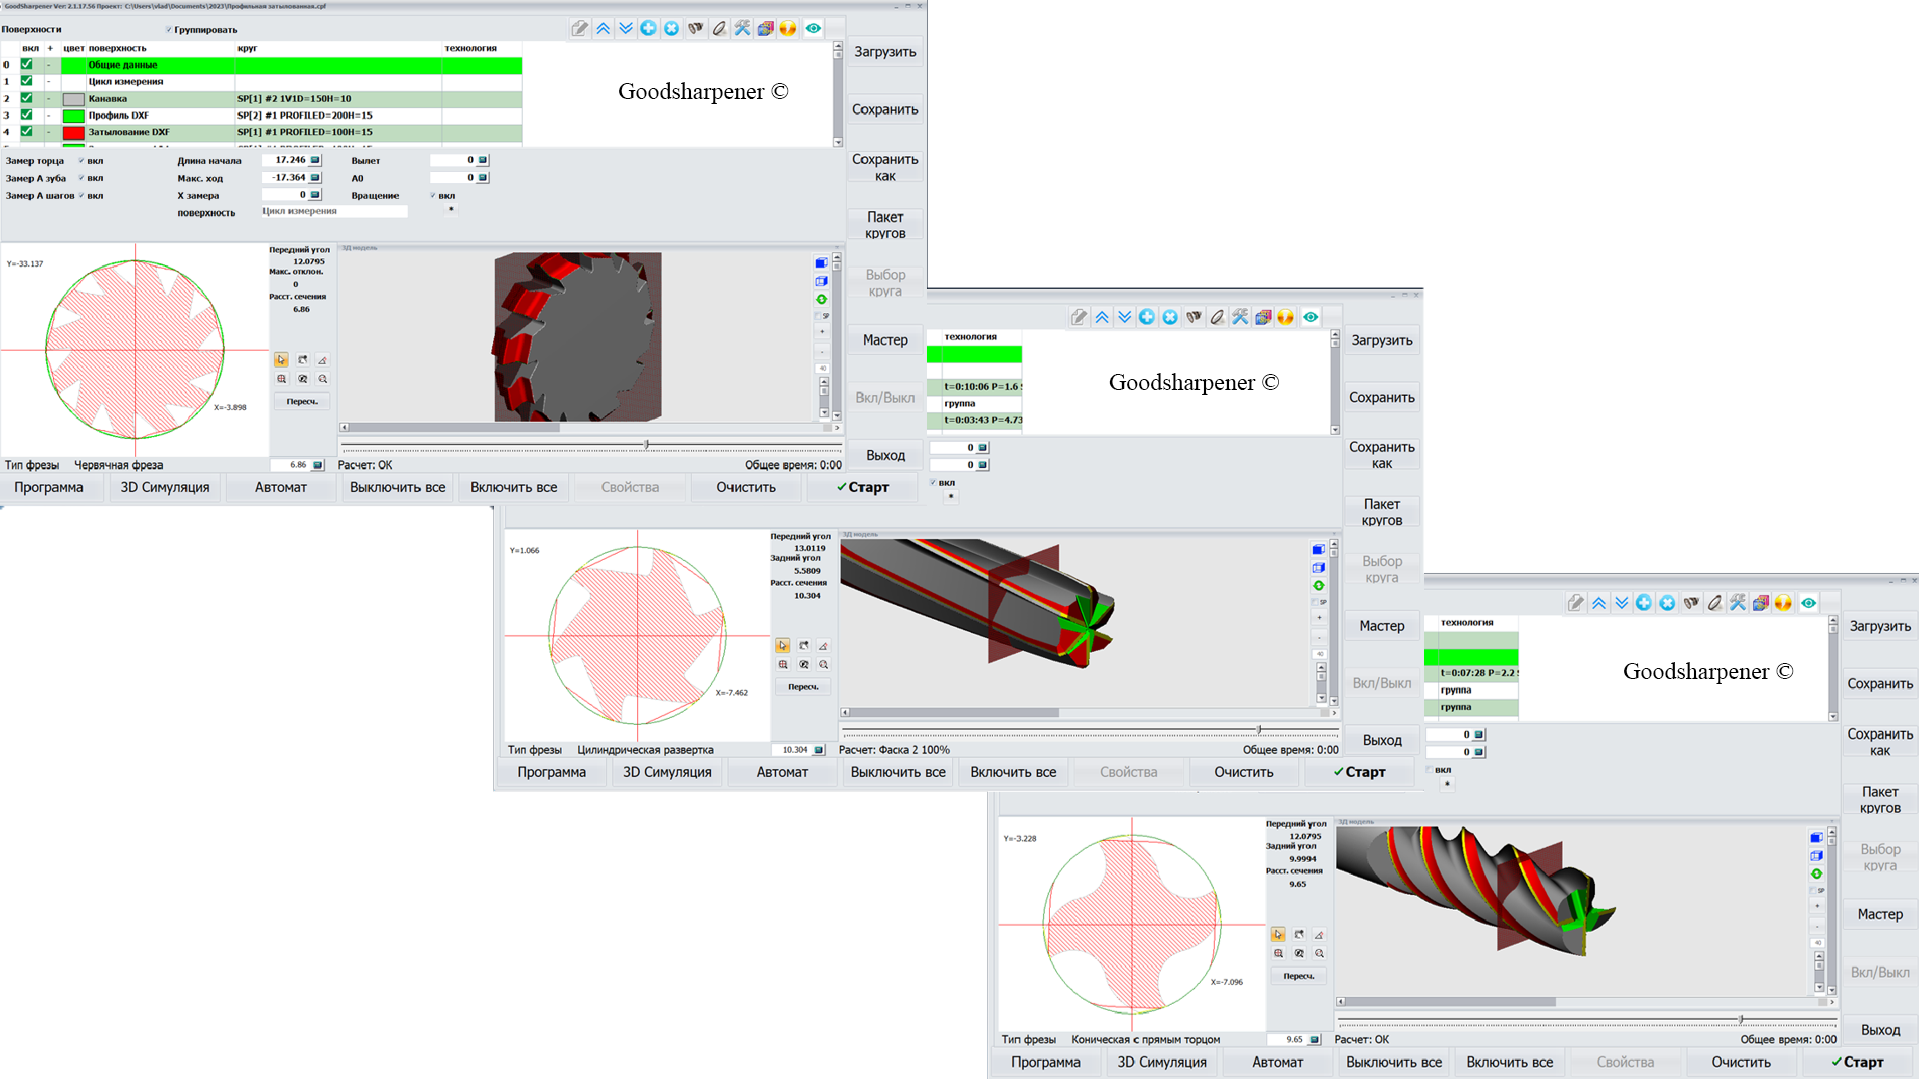1919x1079 pixels.
Task: Toggle the Замер торца вкл checkbox
Action: [x=81, y=161]
